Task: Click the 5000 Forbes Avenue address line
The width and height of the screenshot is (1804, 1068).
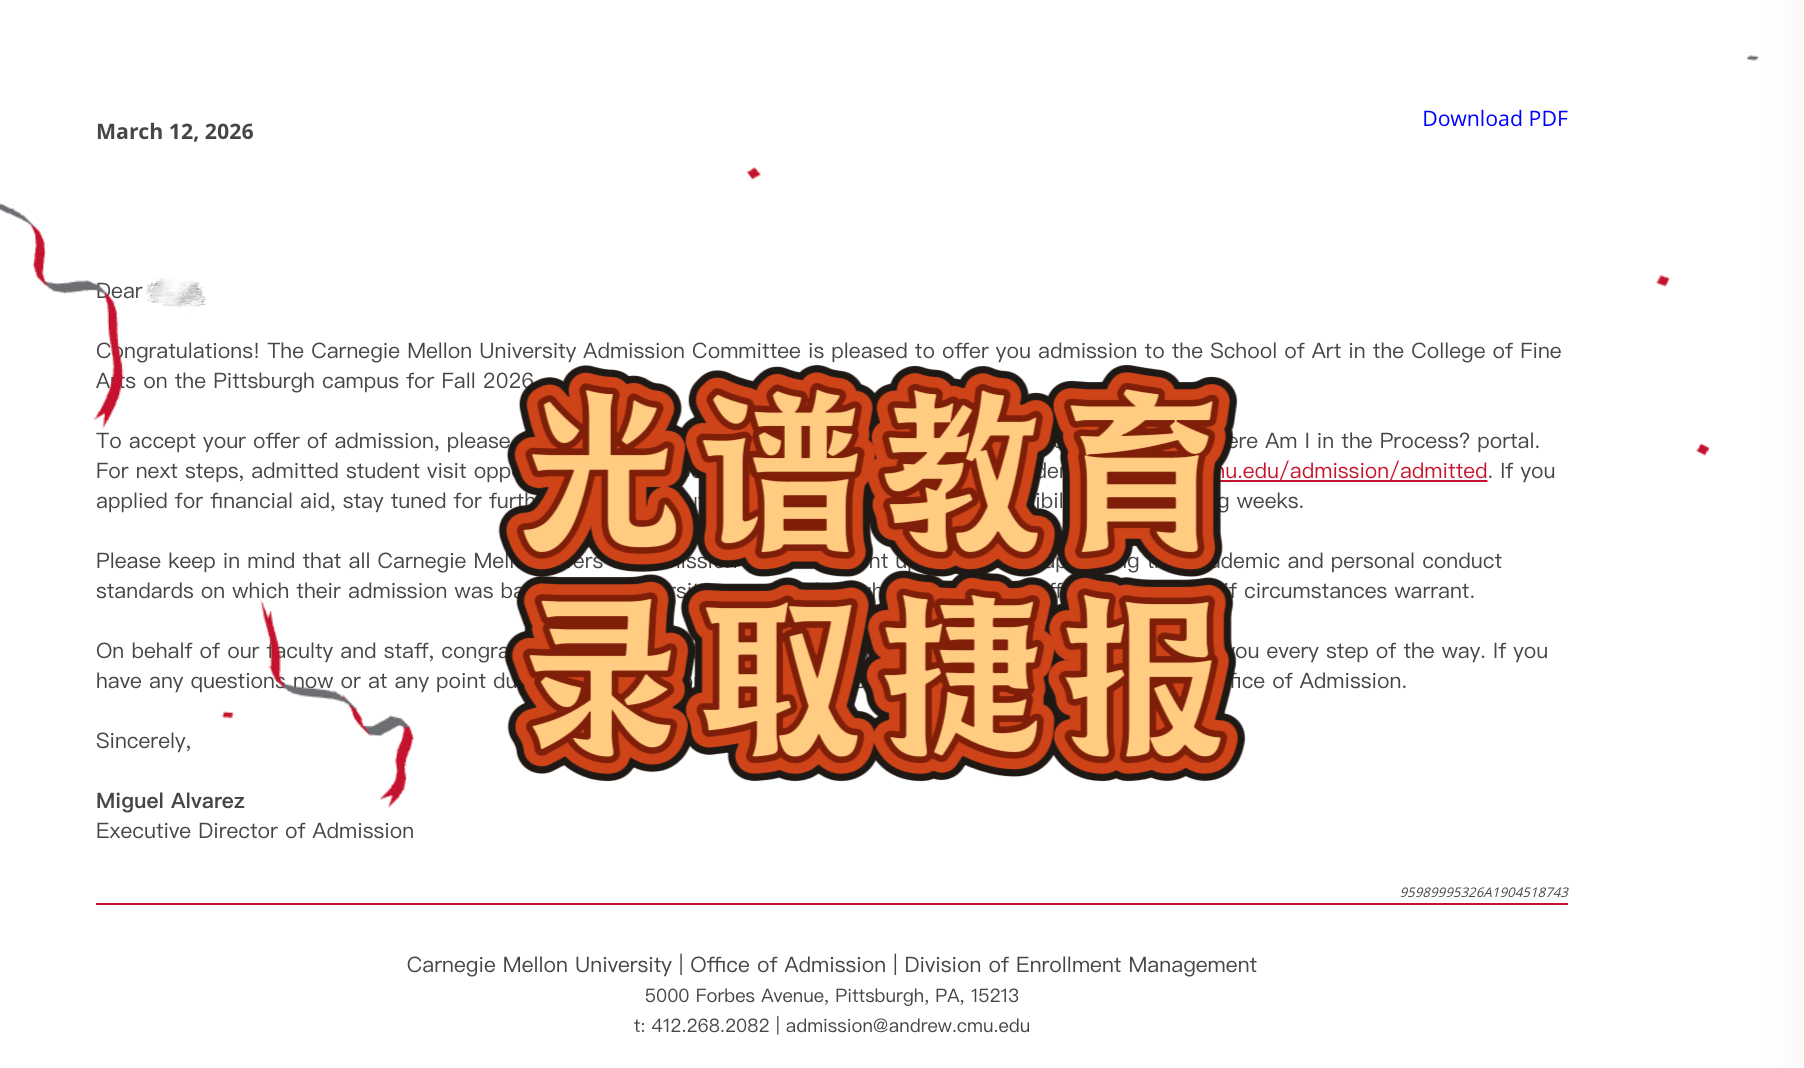Action: (x=831, y=996)
